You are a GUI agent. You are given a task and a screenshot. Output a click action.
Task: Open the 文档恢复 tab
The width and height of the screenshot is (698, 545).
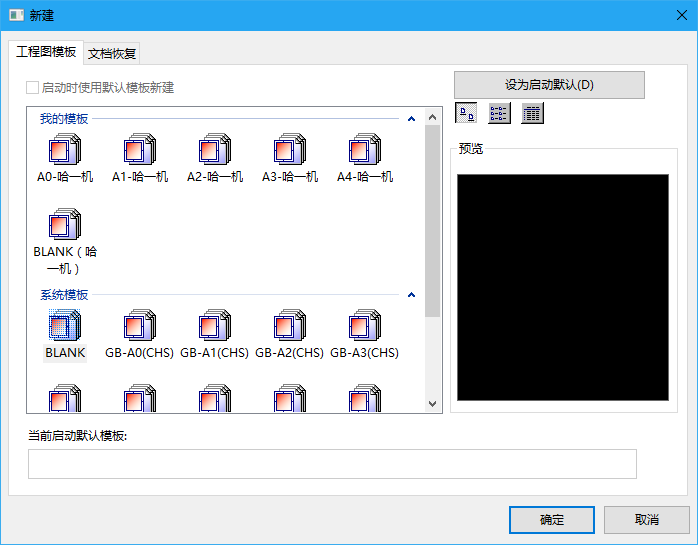click(112, 54)
